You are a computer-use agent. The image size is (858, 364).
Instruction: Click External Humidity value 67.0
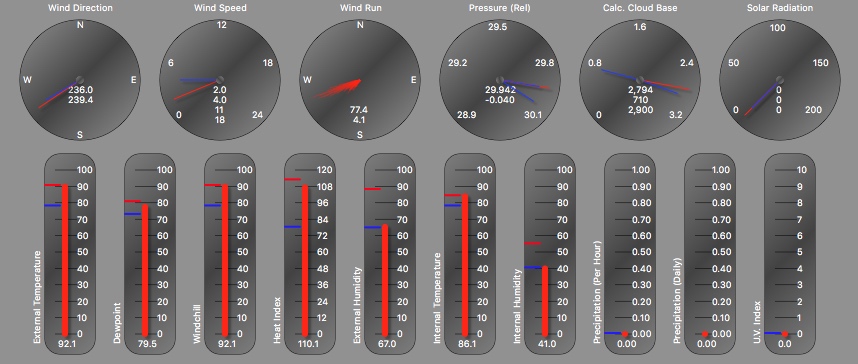(x=387, y=344)
